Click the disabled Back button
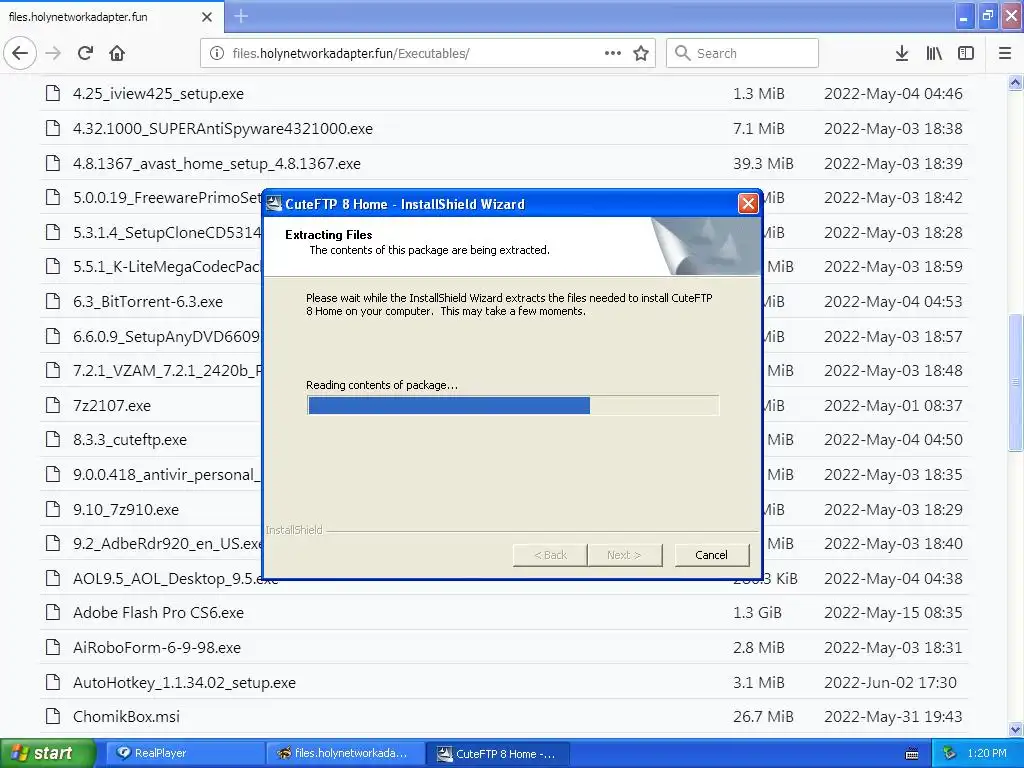The image size is (1024, 768). 551,555
